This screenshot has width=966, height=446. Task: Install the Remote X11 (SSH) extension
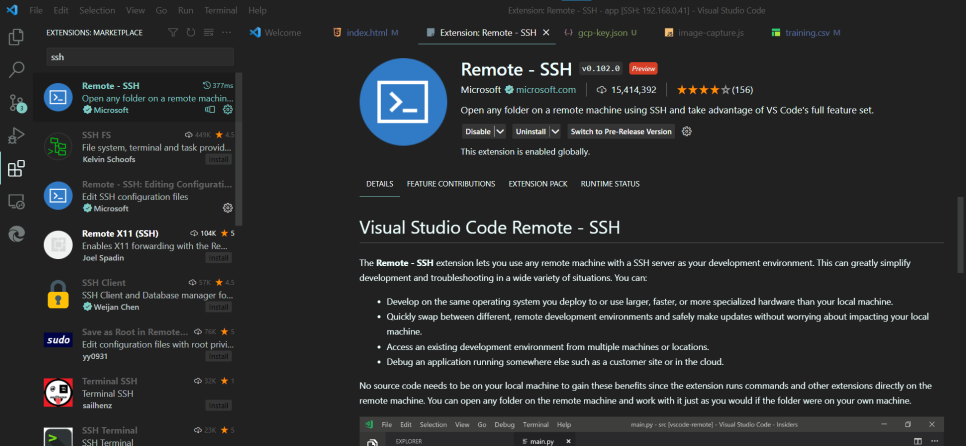click(219, 257)
